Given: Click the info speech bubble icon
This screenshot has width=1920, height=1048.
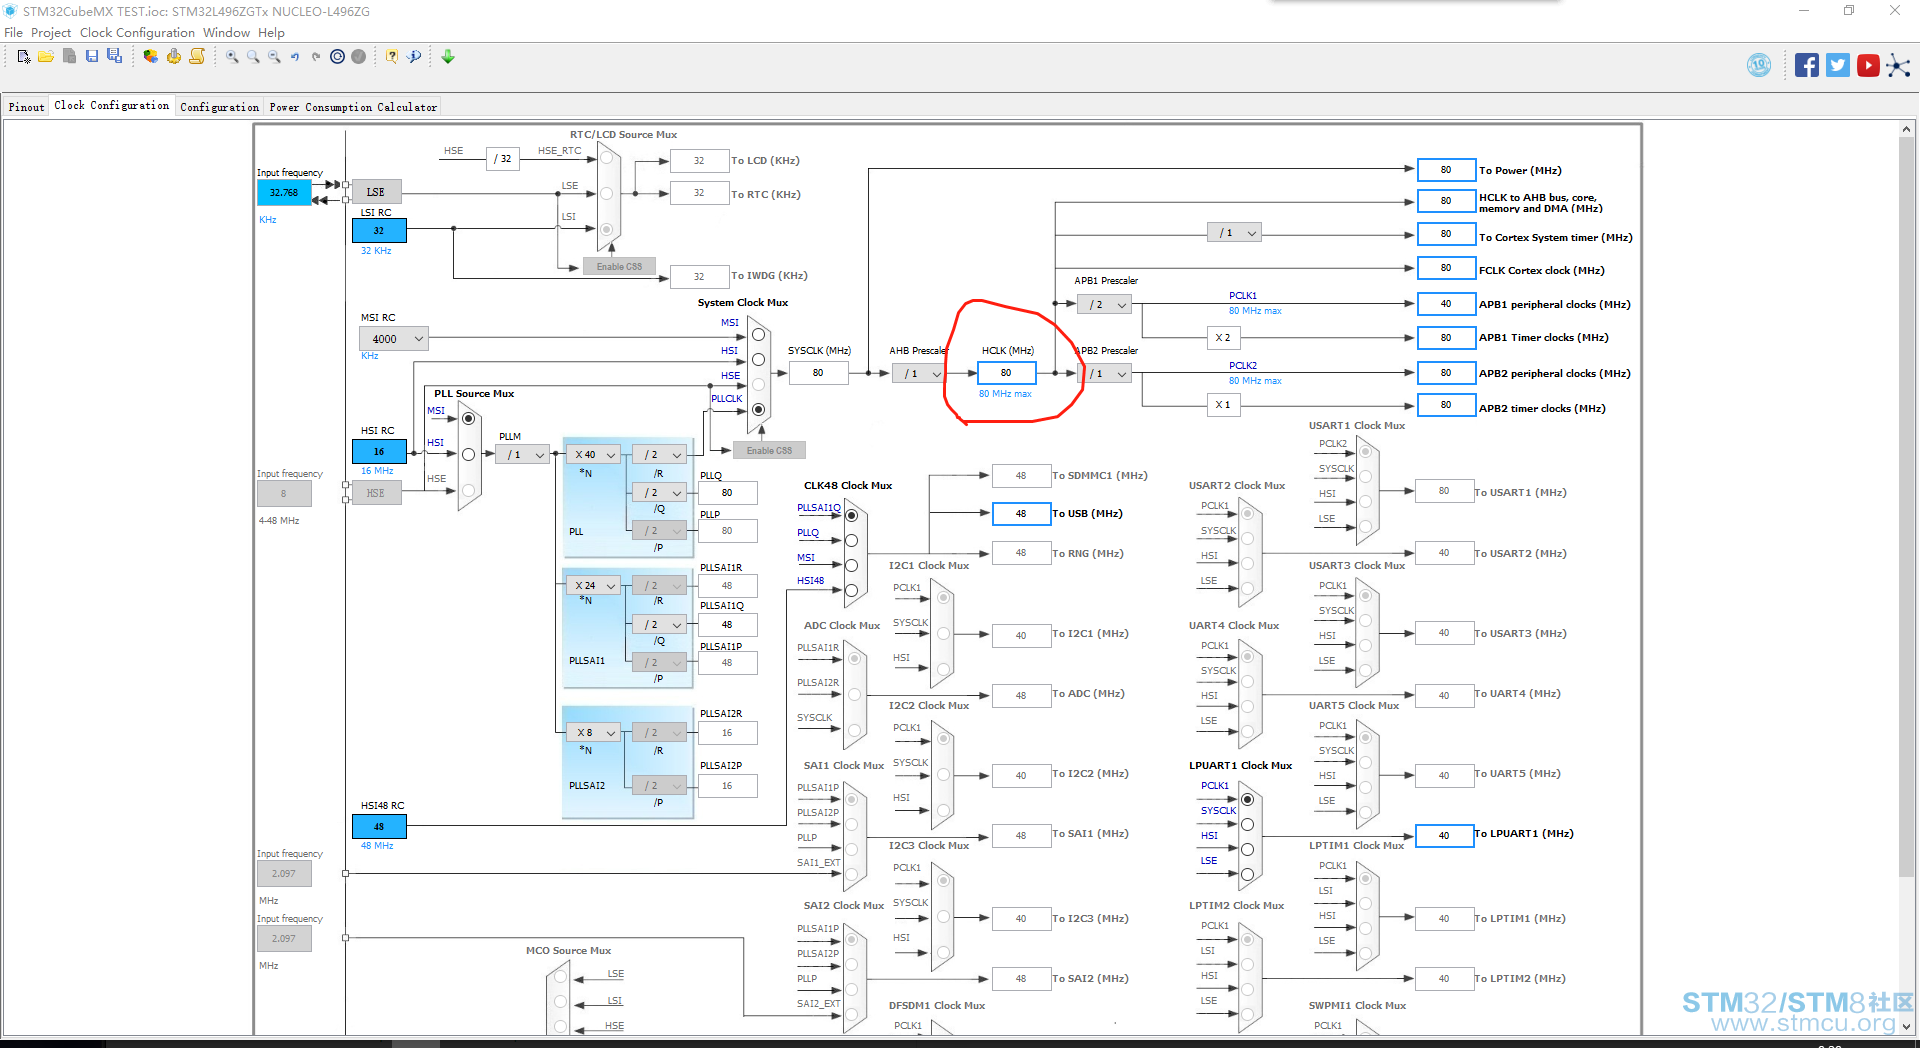Looking at the screenshot, I should [x=414, y=57].
